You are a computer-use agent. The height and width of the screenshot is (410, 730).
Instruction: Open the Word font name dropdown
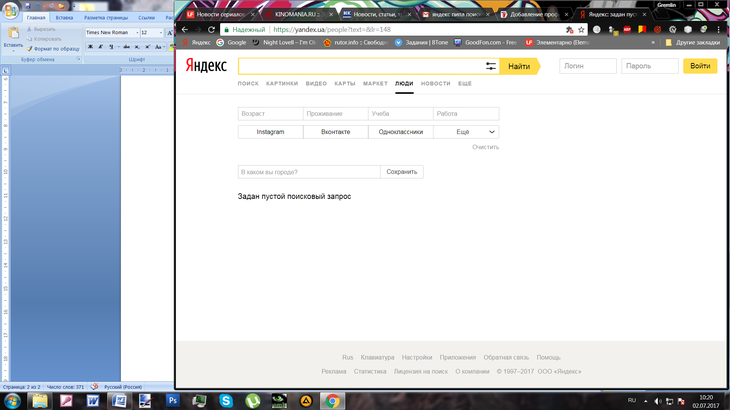(x=137, y=33)
